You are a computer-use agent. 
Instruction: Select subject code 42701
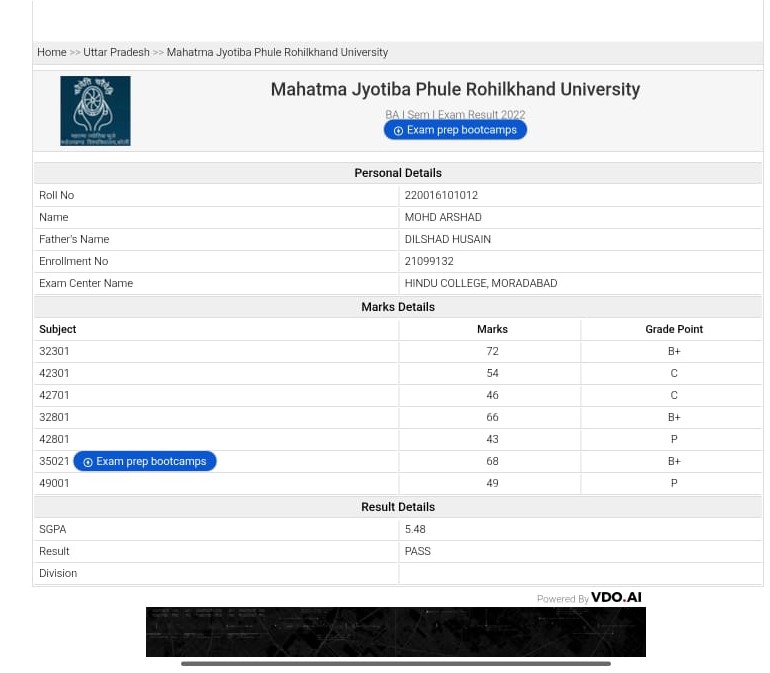(x=54, y=395)
